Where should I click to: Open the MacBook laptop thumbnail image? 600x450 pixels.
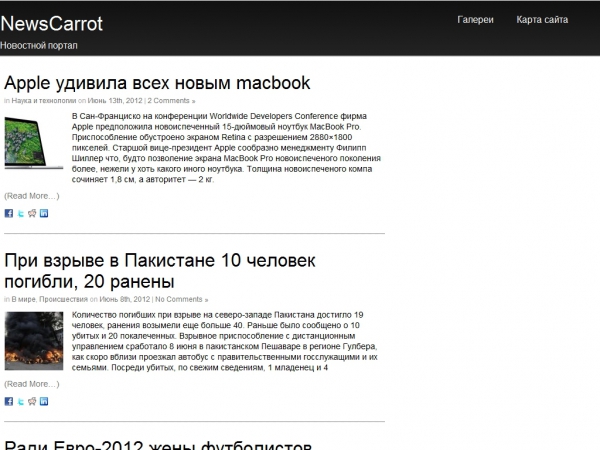[34, 142]
